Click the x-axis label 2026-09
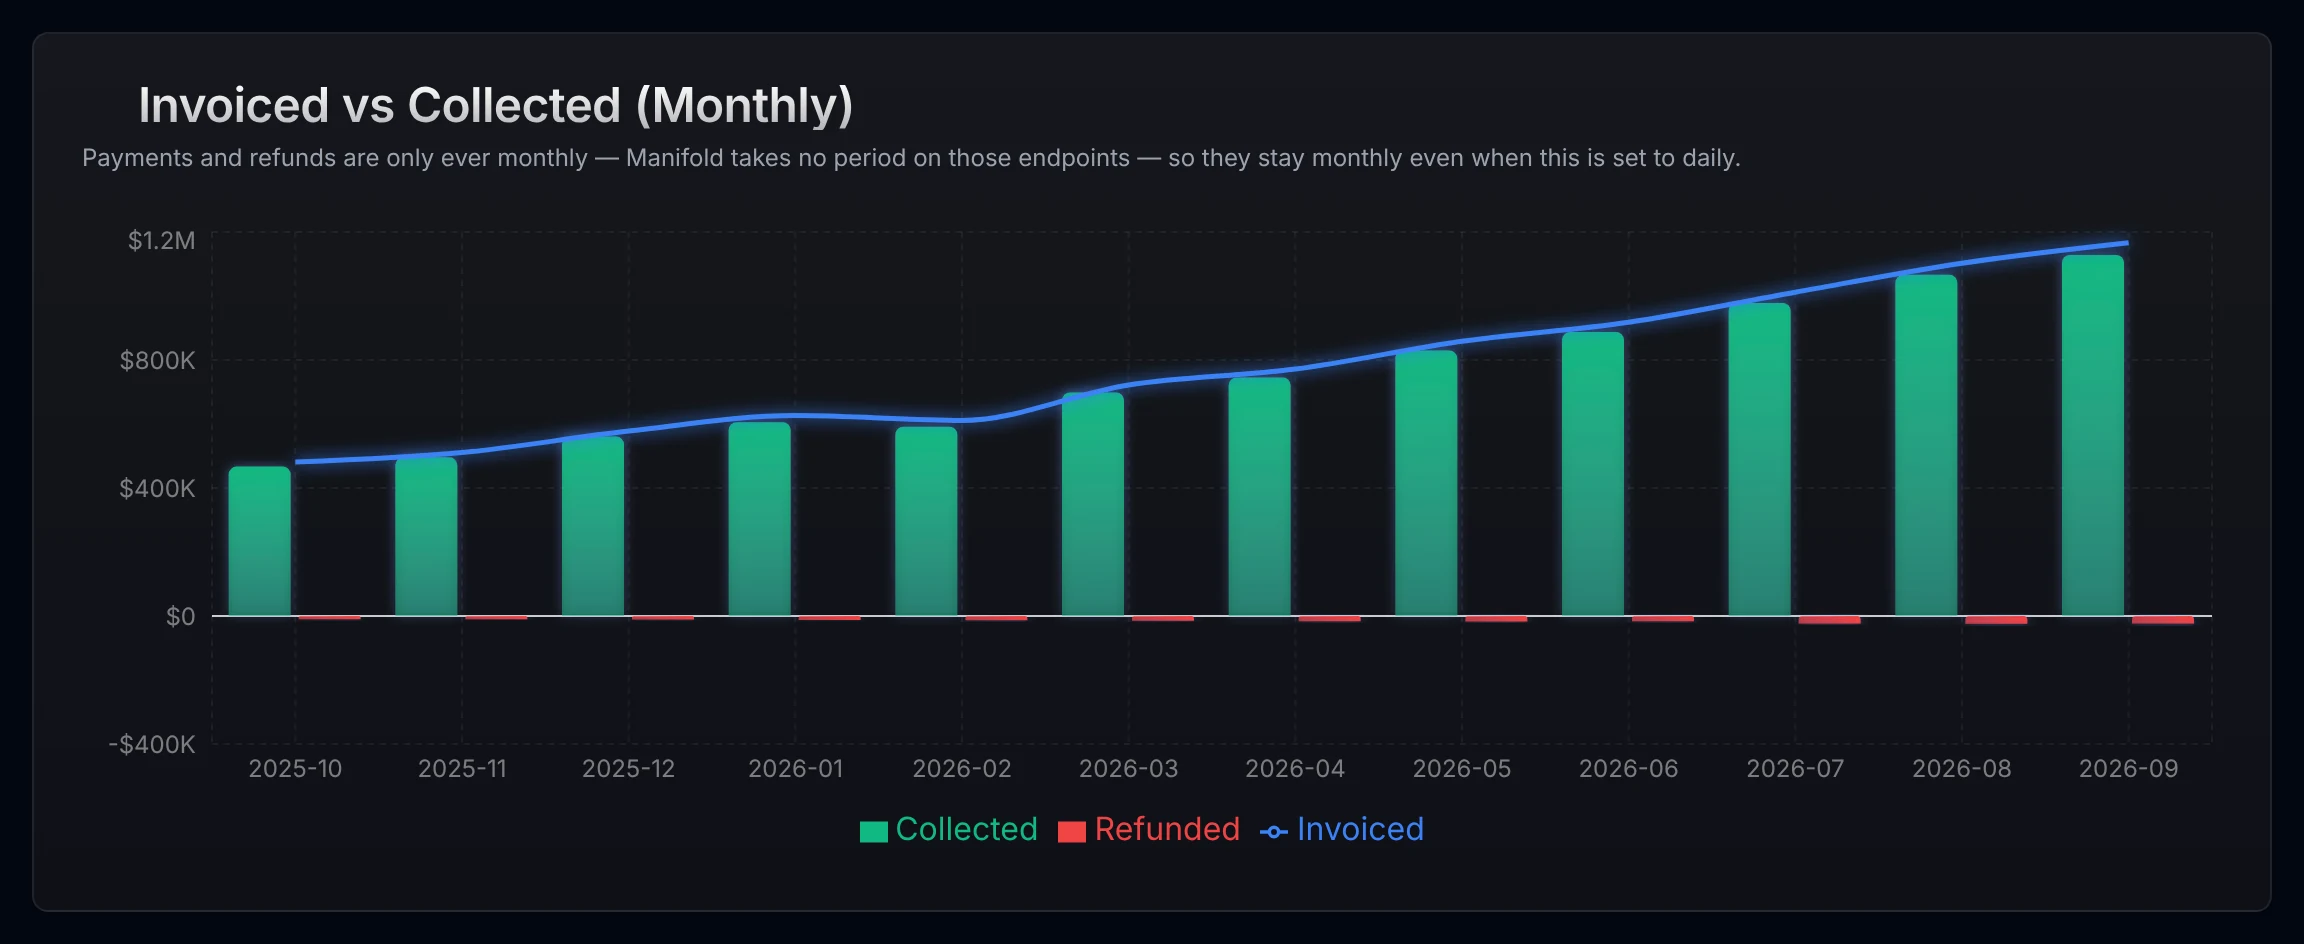This screenshot has height=944, width=2304. click(2129, 769)
